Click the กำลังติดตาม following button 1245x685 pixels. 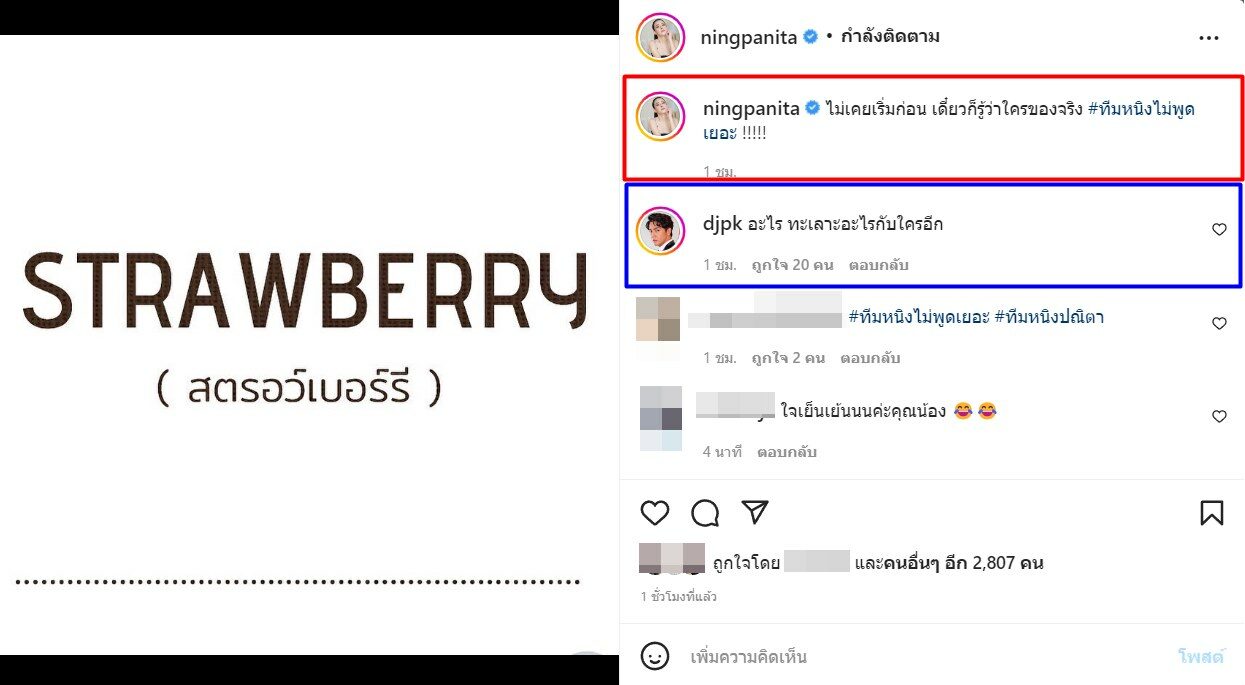pyautogui.click(x=890, y=37)
